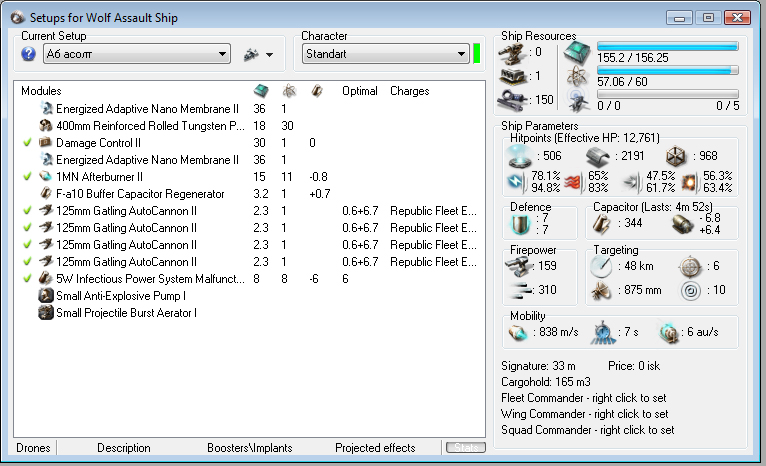Screen dimensions: 766x466
Task: Click the Small Anti-Explosive Pump I rig icon
Action: tap(46, 295)
